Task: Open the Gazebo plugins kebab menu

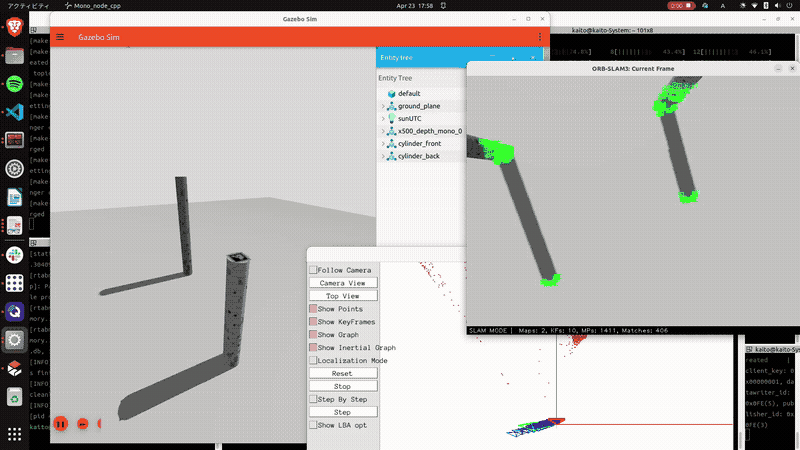Action: (x=540, y=37)
